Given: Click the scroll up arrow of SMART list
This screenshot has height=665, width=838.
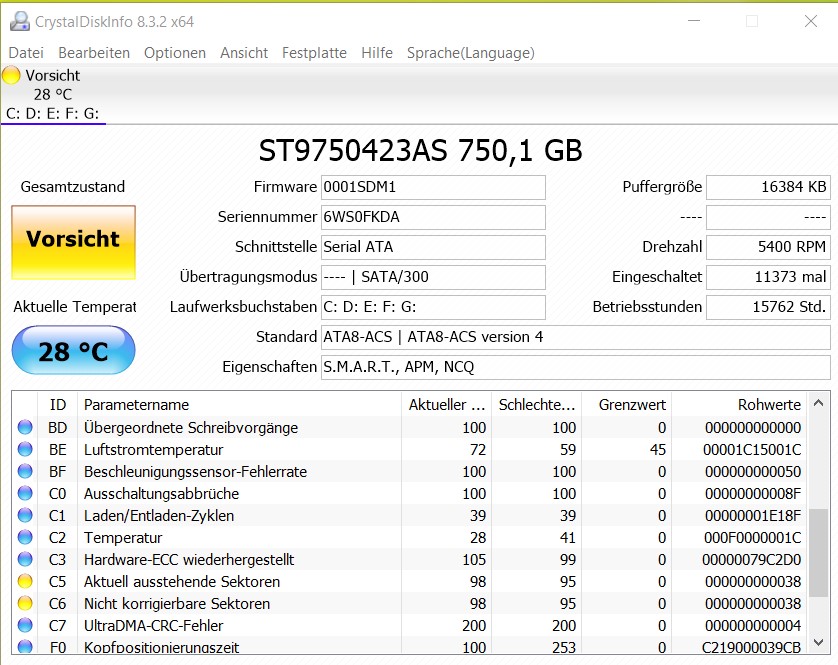Looking at the screenshot, I should tap(818, 403).
